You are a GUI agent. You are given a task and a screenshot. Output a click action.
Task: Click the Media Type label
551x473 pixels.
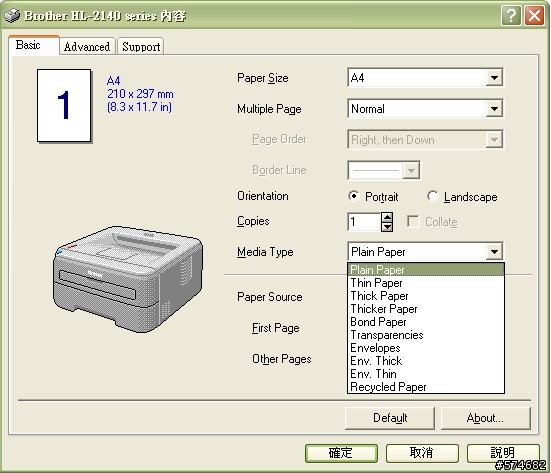tap(265, 252)
